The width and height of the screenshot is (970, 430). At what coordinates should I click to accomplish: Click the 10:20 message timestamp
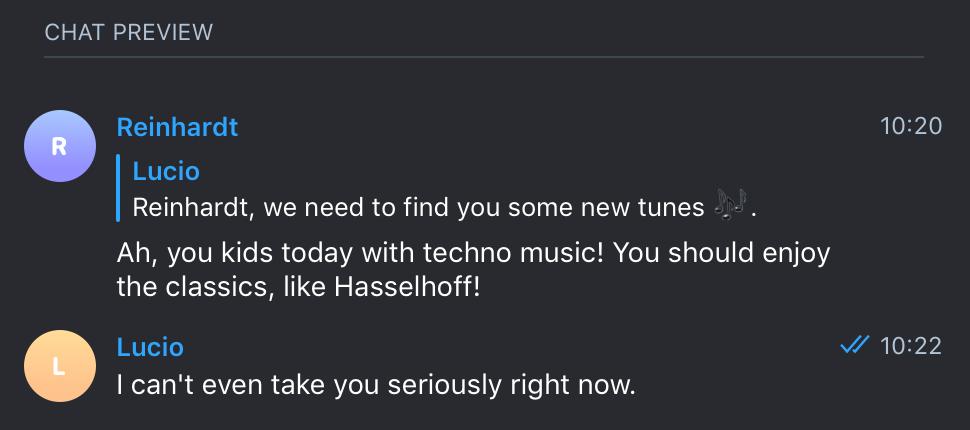[x=910, y=126]
